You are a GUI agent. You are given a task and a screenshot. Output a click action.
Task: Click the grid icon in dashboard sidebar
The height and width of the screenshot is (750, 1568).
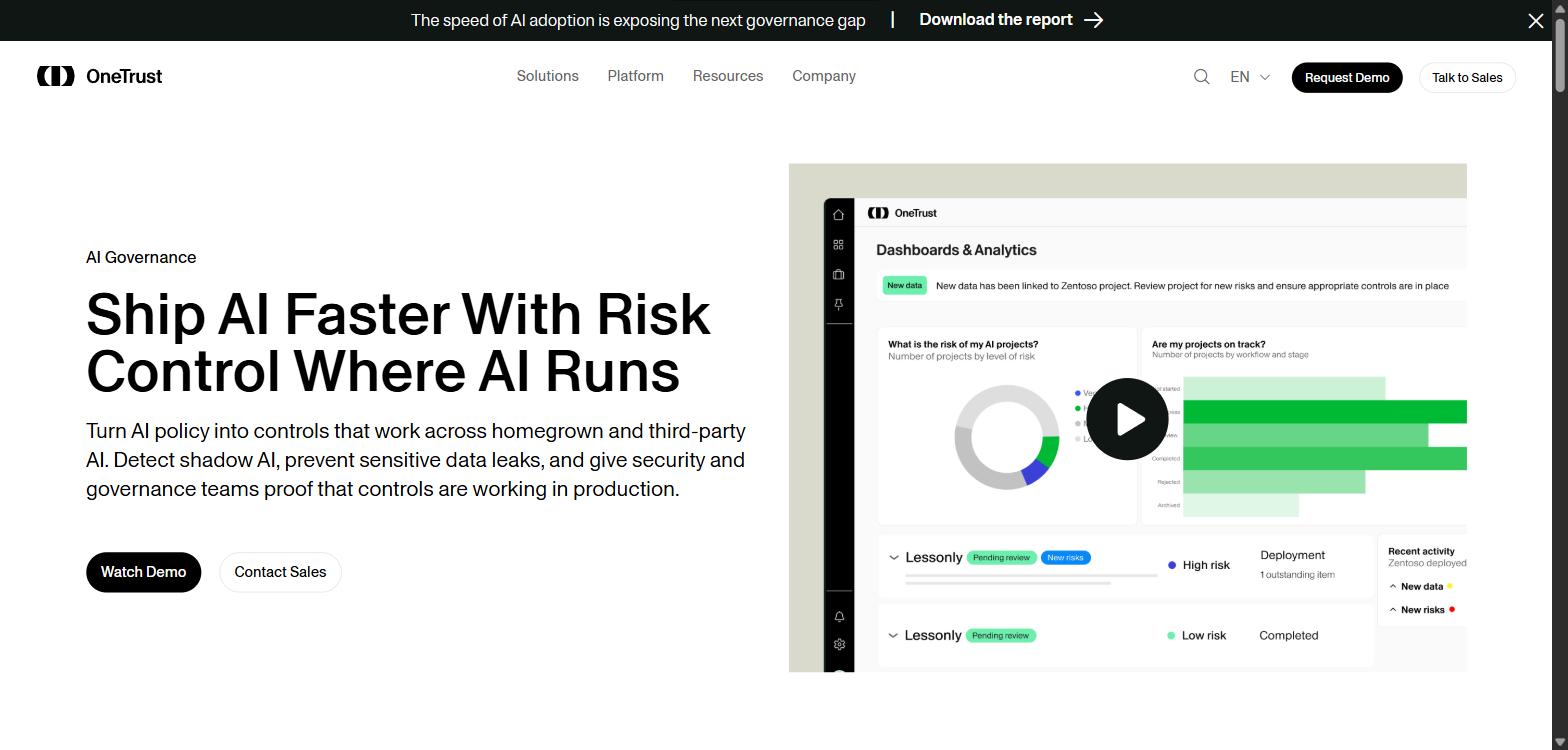click(838, 245)
